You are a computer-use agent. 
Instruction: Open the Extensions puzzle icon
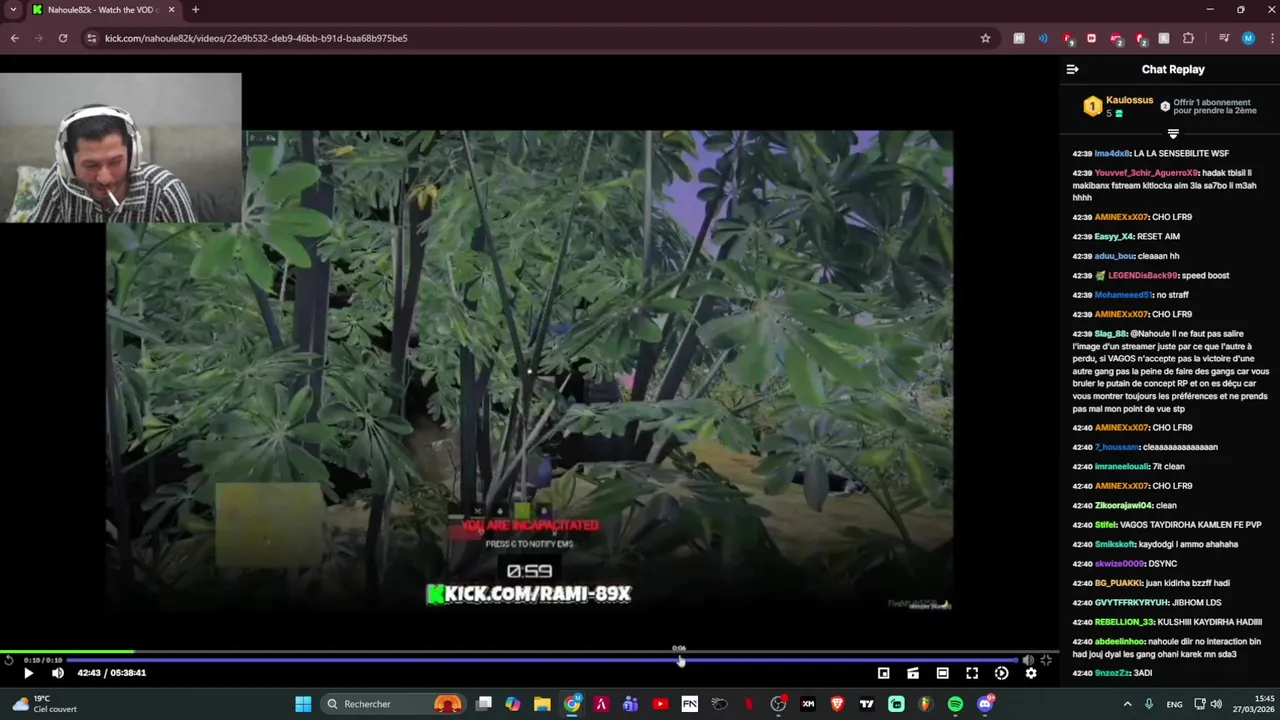pos(1188,38)
